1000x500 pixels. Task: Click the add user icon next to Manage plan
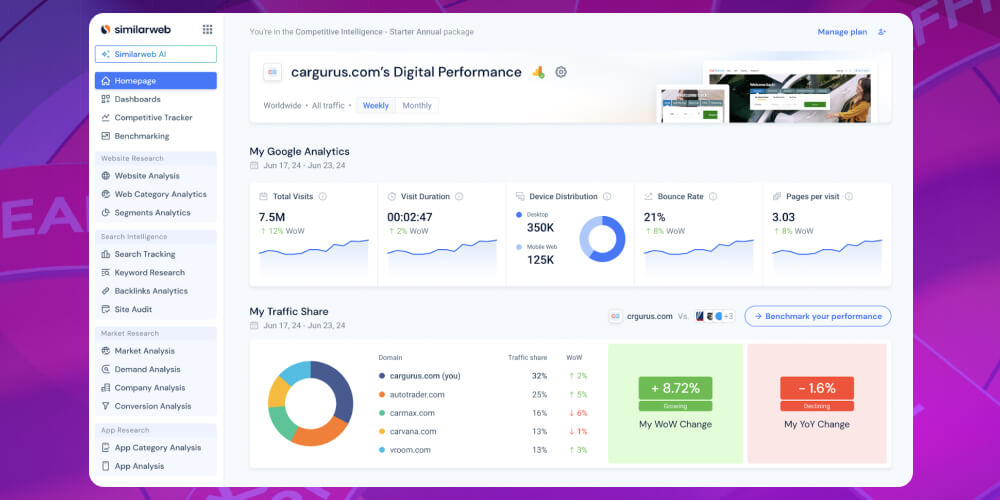tap(882, 32)
